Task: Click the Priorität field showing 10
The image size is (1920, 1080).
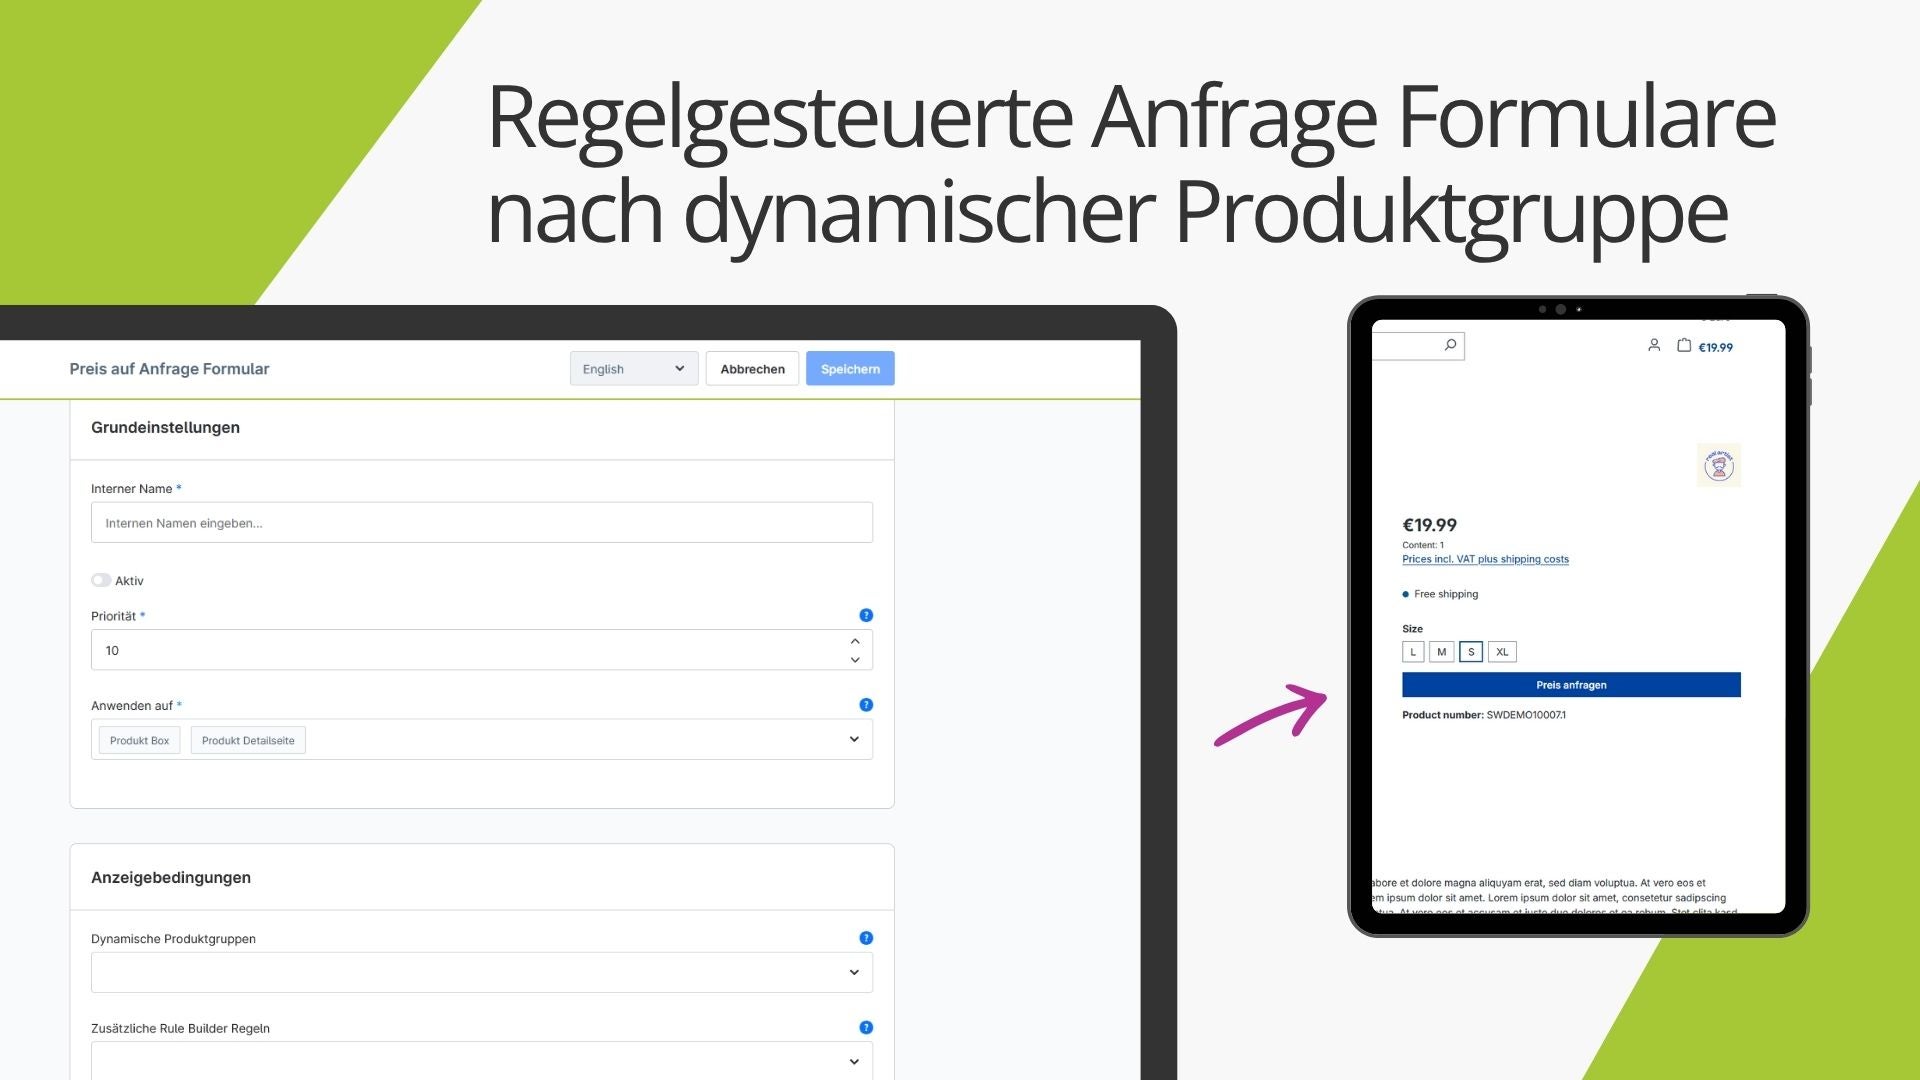Action: point(482,650)
